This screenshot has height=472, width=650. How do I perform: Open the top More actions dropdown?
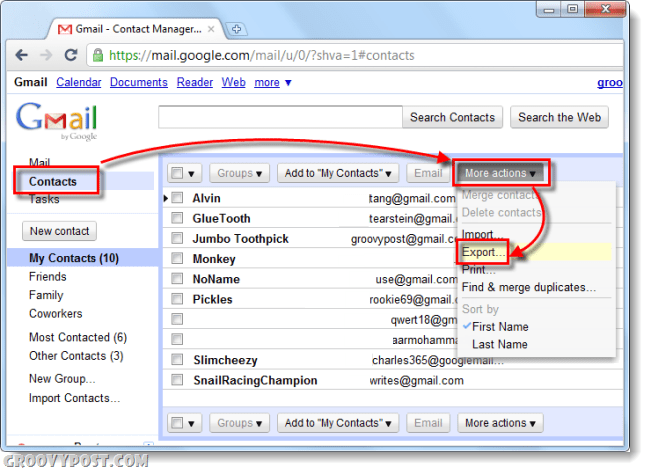(500, 173)
